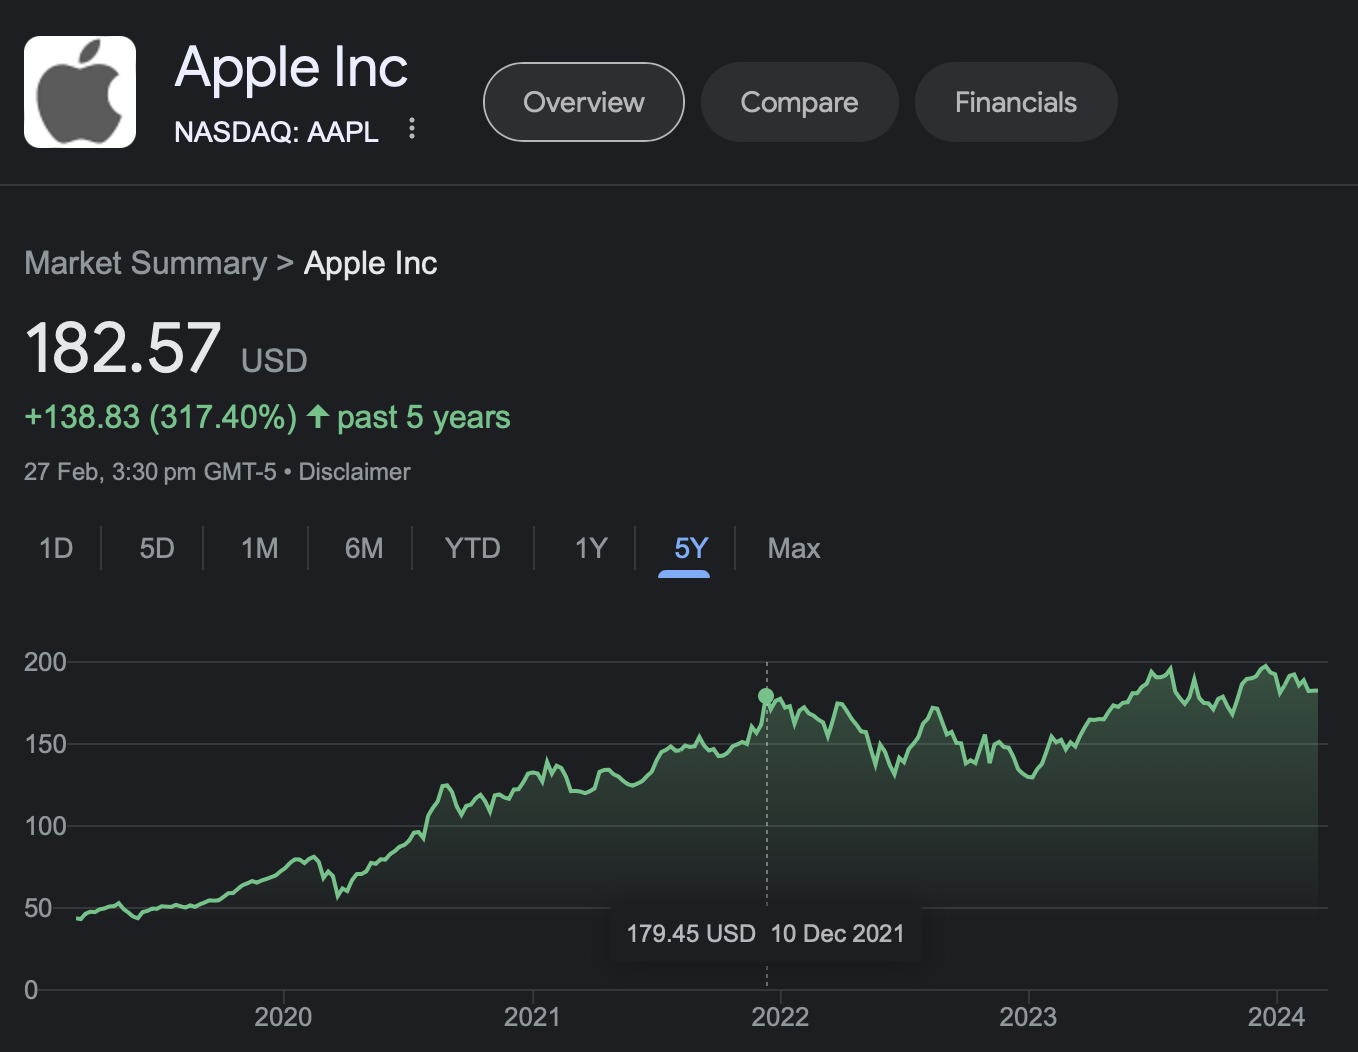Select the 1D time range
This screenshot has height=1052, width=1358.
(56, 548)
